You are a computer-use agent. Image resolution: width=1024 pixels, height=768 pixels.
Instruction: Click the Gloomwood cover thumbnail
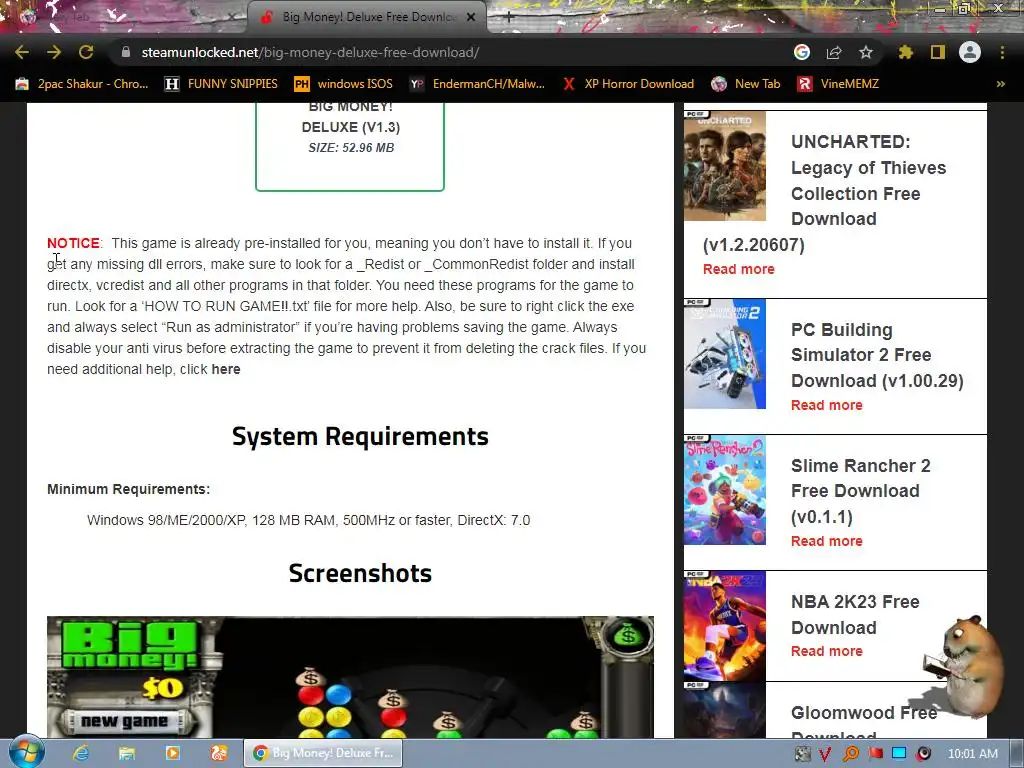pyautogui.click(x=725, y=710)
